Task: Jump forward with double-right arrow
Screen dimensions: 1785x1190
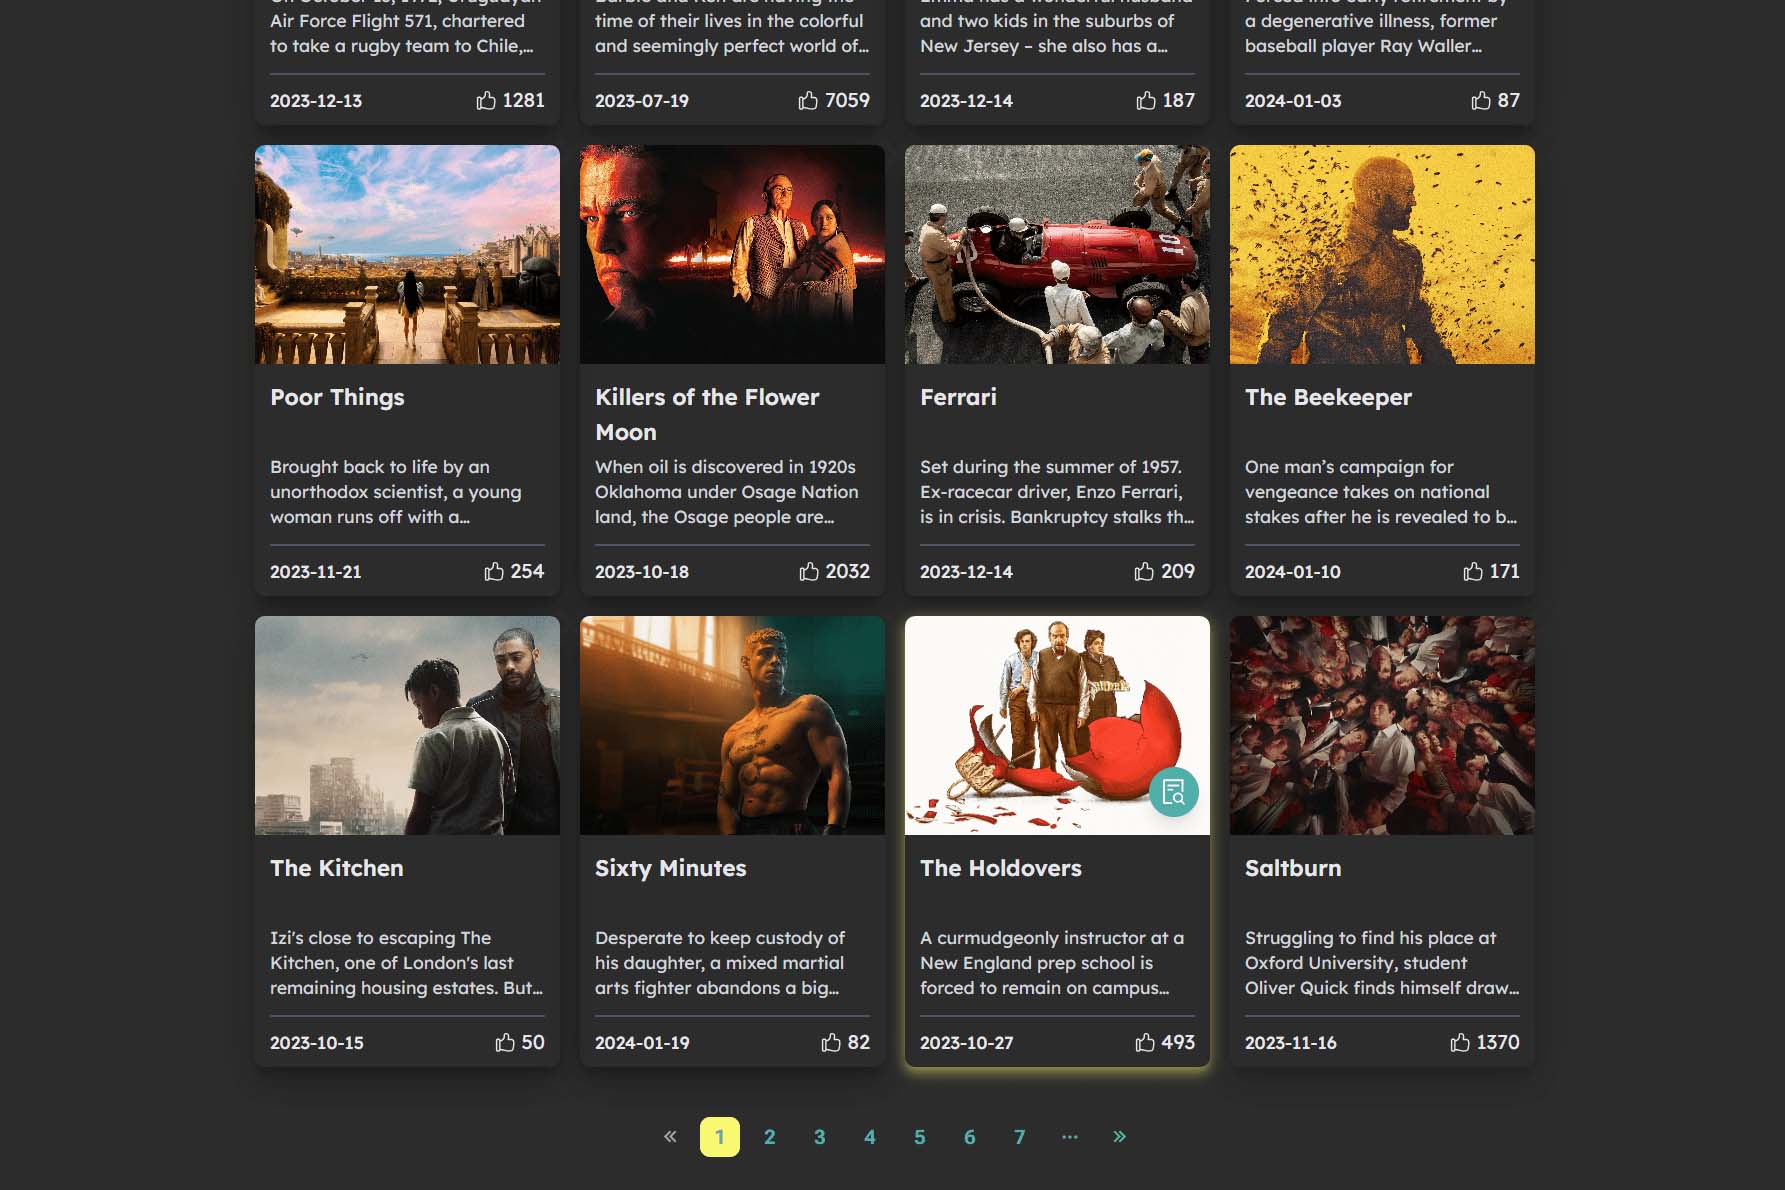Action: tap(1120, 1136)
